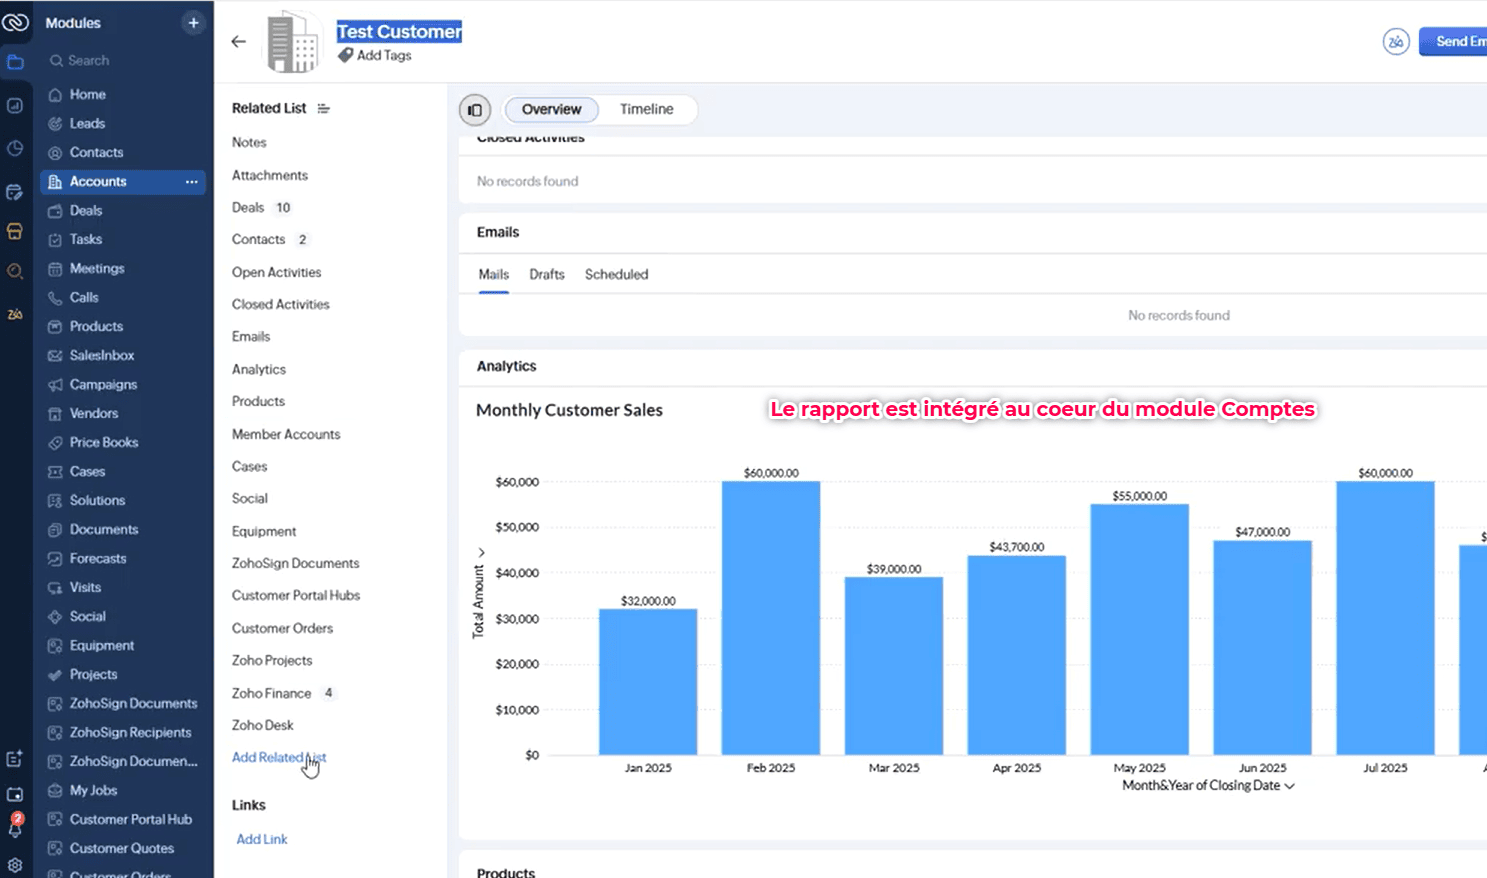This screenshot has height=878, width=1487.
Task: Expand the Total Amount axis chevron
Action: tap(481, 552)
